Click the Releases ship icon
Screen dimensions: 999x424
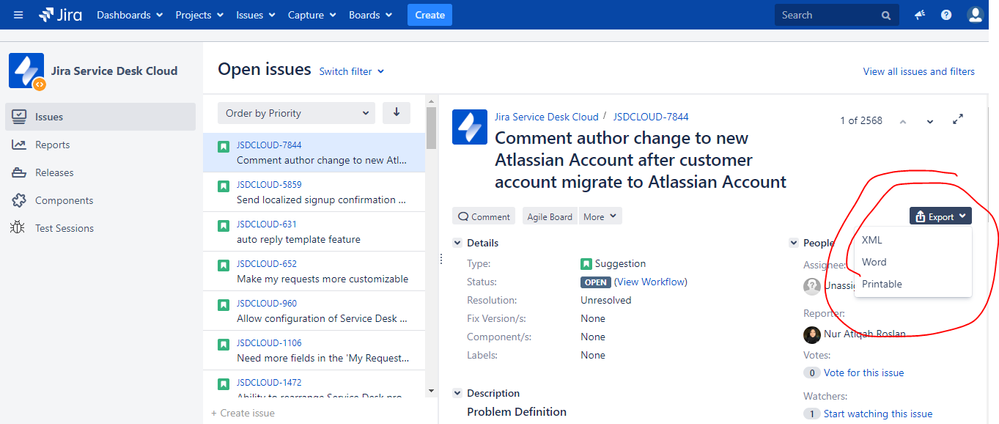point(19,173)
